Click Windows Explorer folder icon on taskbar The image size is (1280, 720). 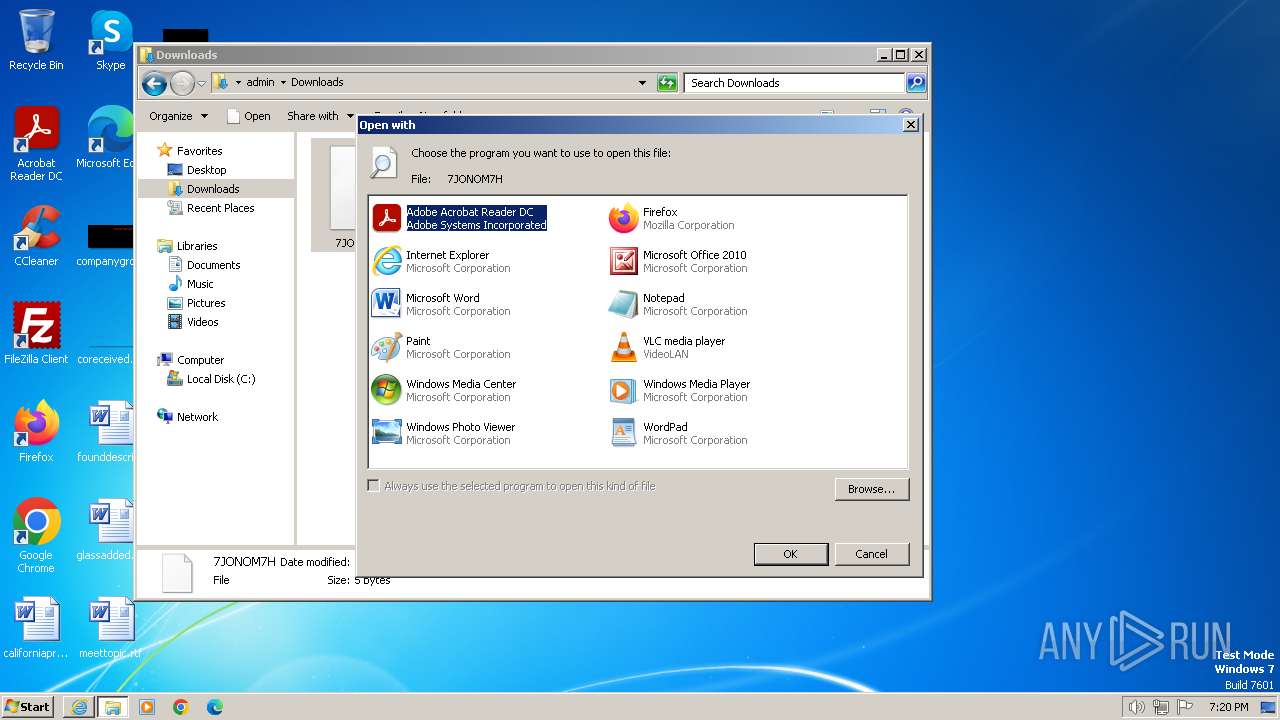[x=112, y=707]
